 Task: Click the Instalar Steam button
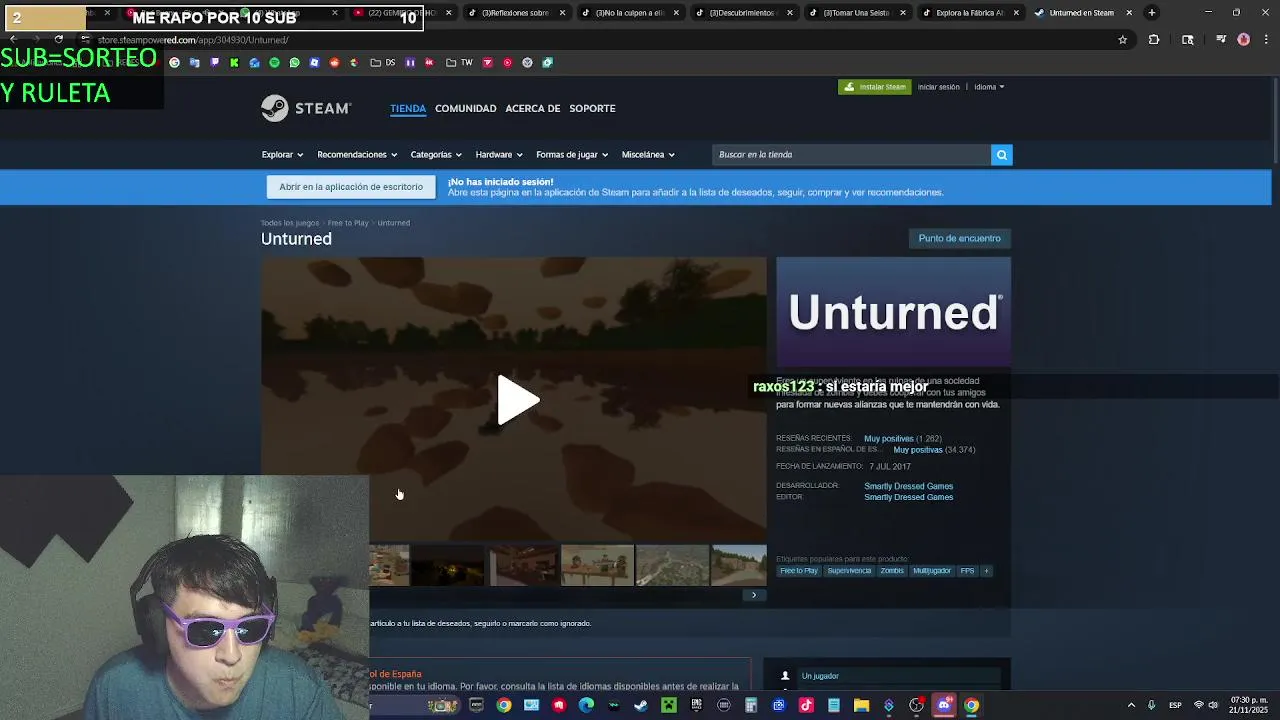click(x=875, y=87)
